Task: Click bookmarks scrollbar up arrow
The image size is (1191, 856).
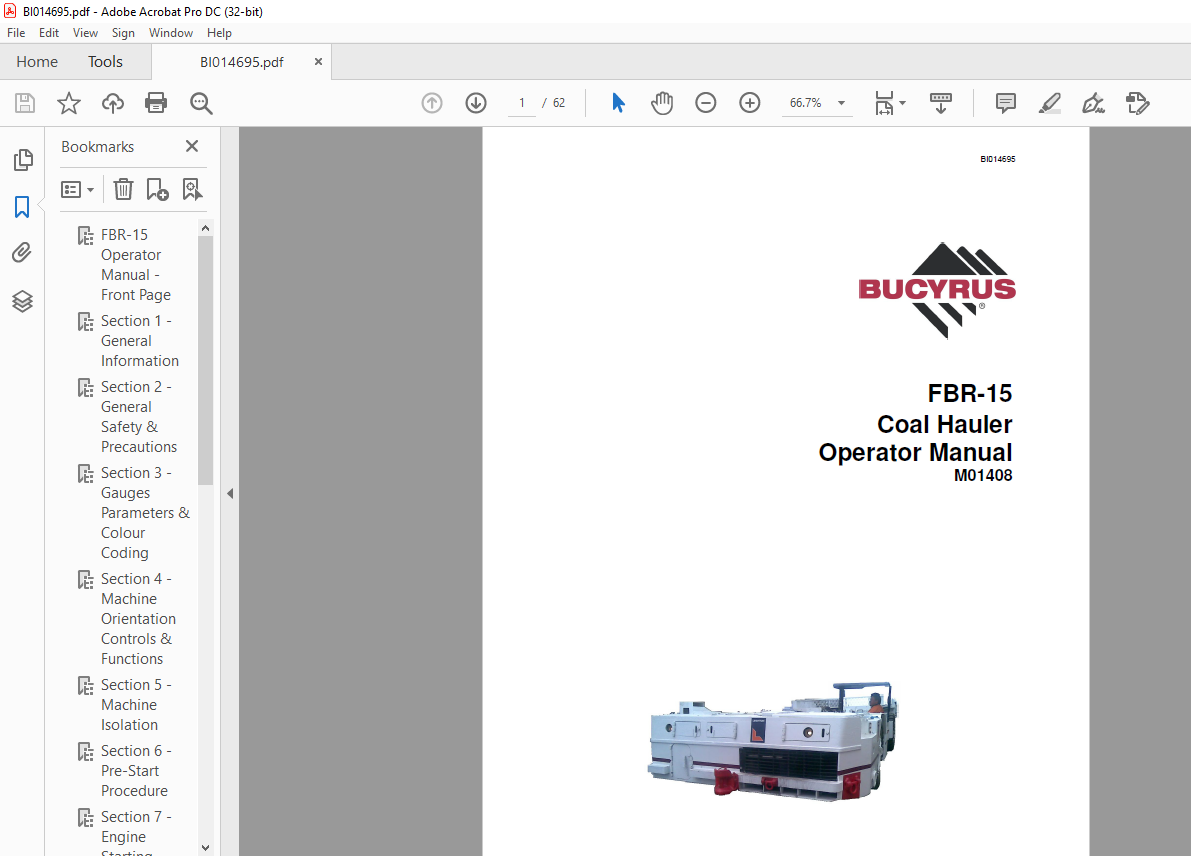Action: (x=205, y=228)
